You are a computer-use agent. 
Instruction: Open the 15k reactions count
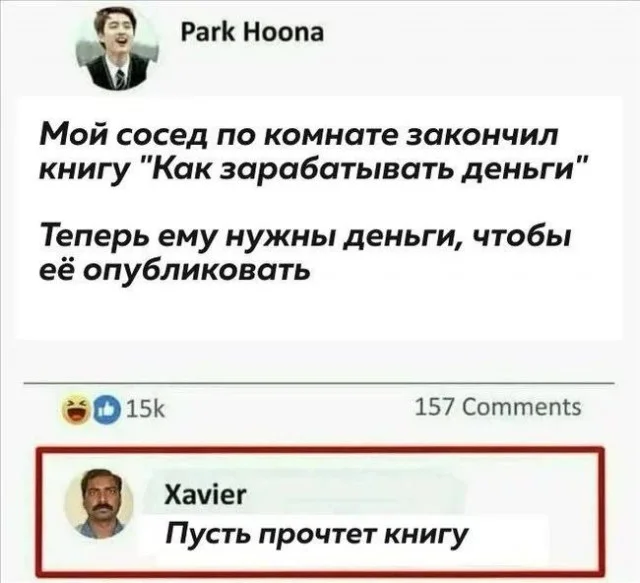[147, 411]
